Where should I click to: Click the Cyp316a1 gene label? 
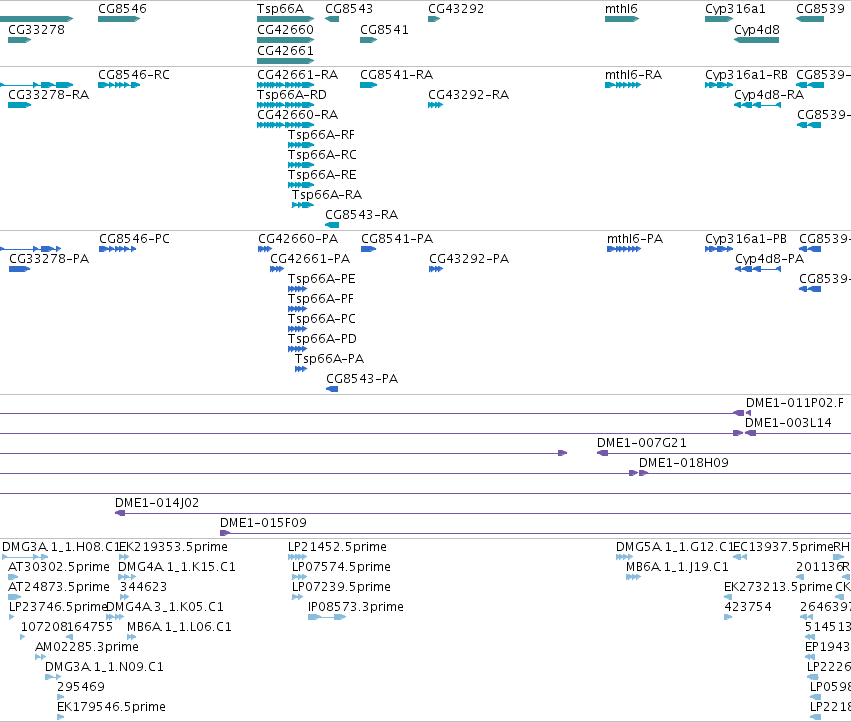735,9
